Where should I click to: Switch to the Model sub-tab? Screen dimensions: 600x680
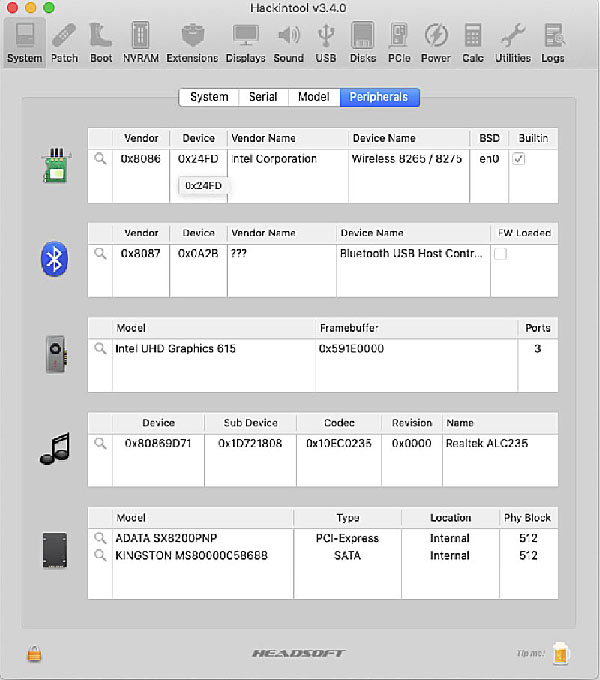tap(314, 97)
